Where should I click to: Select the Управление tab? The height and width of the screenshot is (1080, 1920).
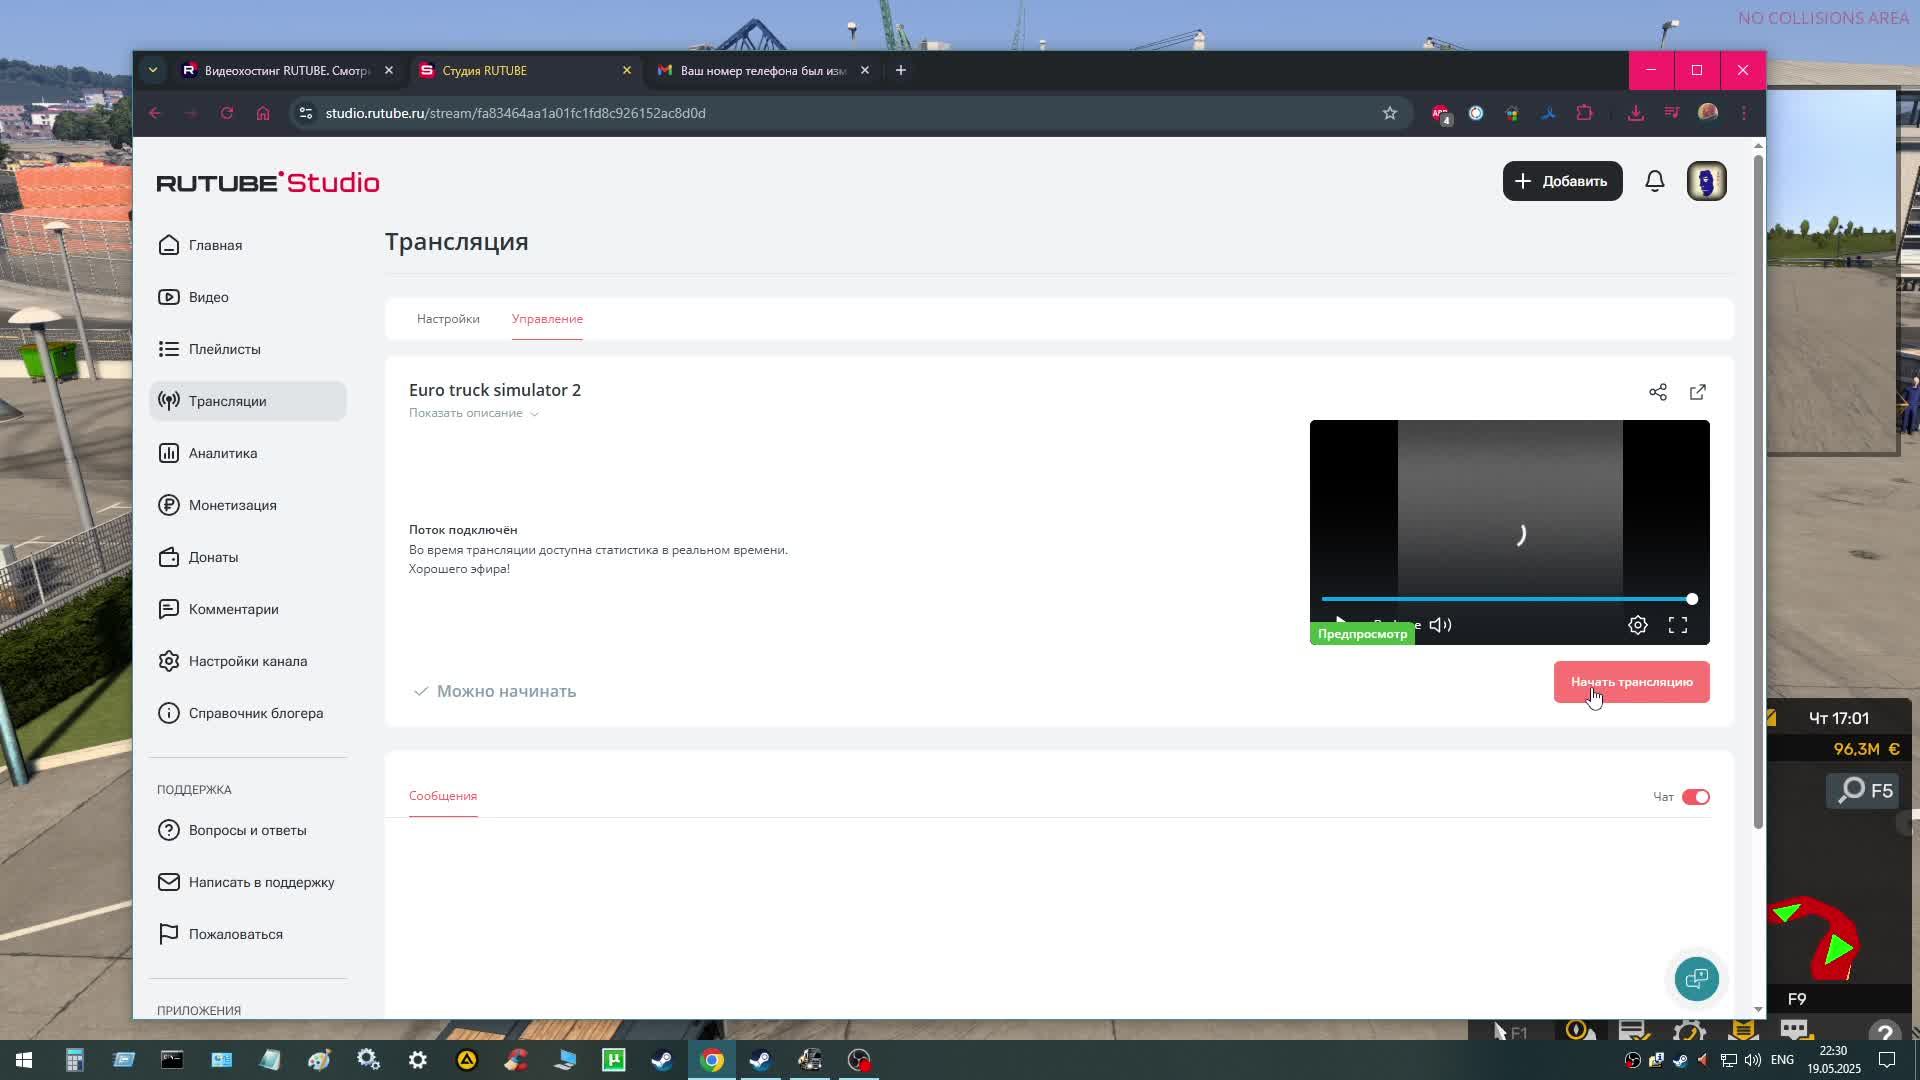click(x=547, y=319)
